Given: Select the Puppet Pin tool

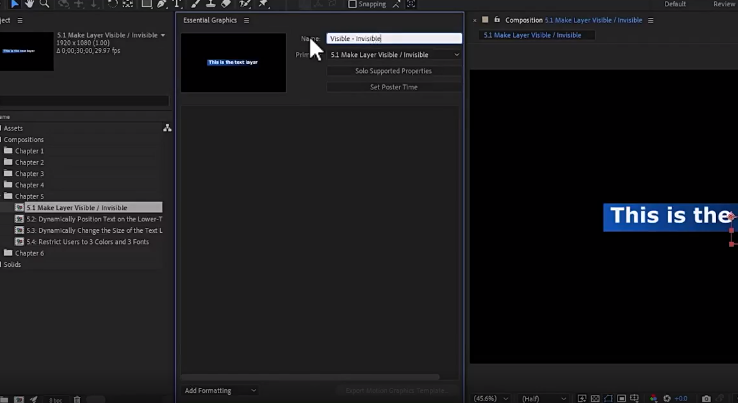Looking at the screenshot, I should [x=264, y=4].
